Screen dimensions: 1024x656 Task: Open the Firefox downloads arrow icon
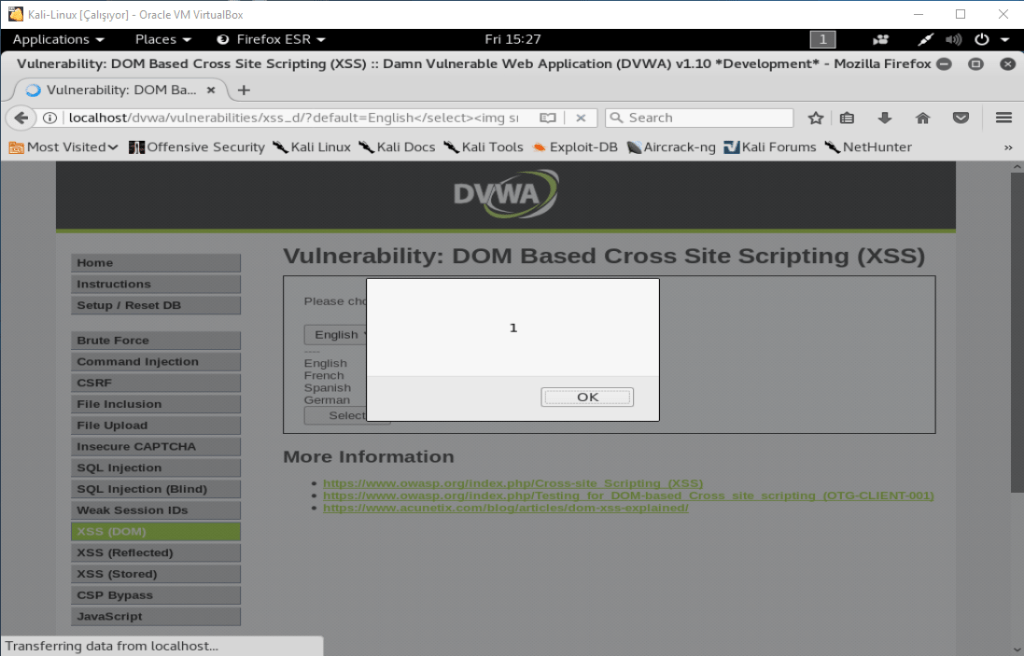pyautogui.click(x=884, y=118)
